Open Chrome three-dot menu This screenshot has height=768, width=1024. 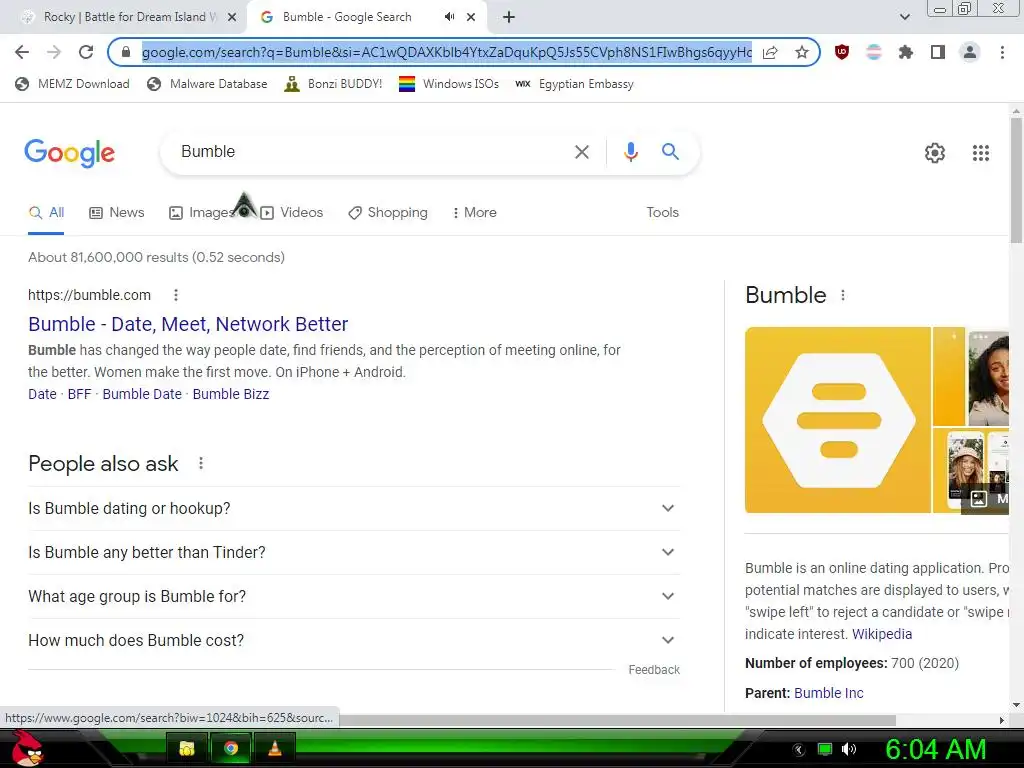coord(1002,52)
